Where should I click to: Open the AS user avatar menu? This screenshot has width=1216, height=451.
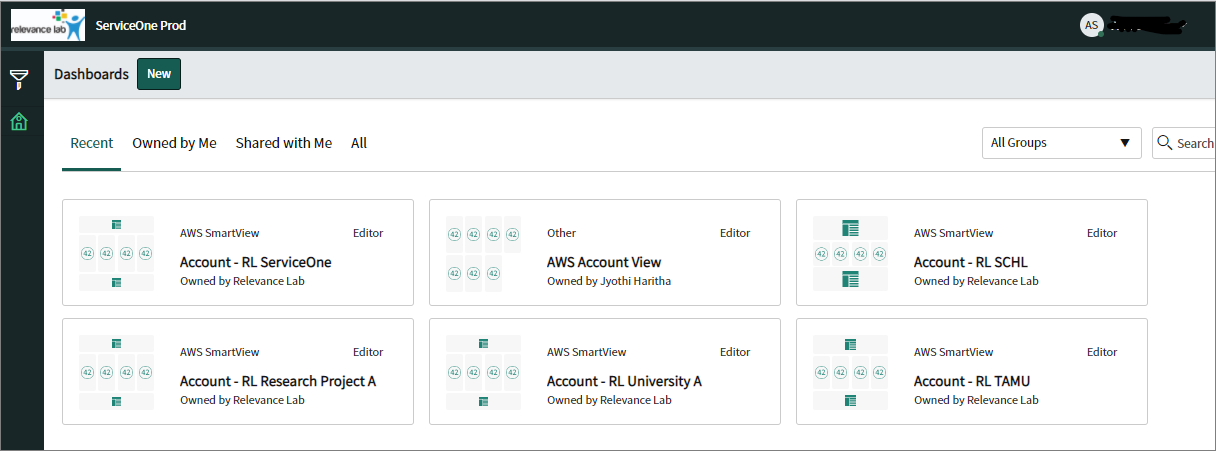1091,25
